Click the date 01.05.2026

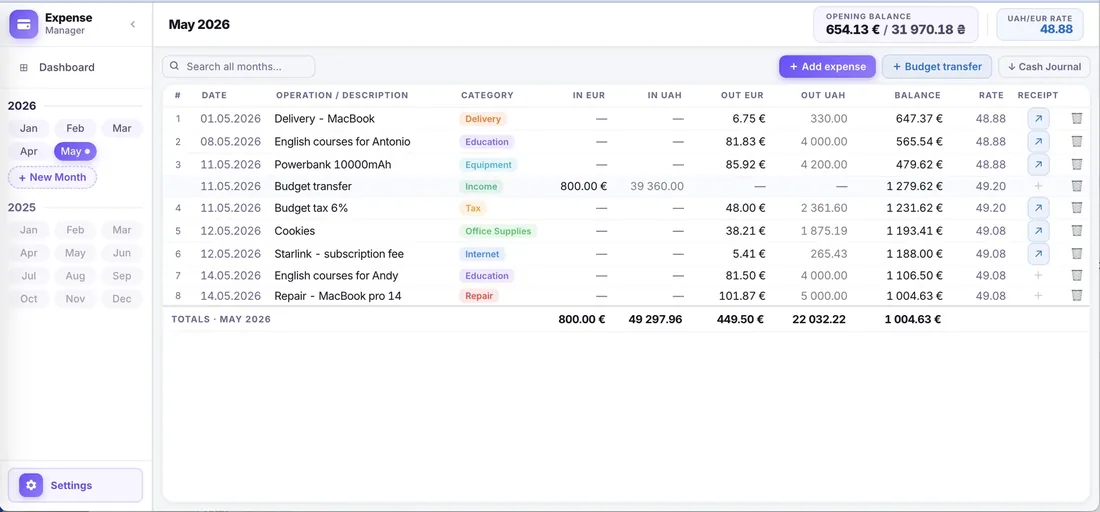[230, 119]
